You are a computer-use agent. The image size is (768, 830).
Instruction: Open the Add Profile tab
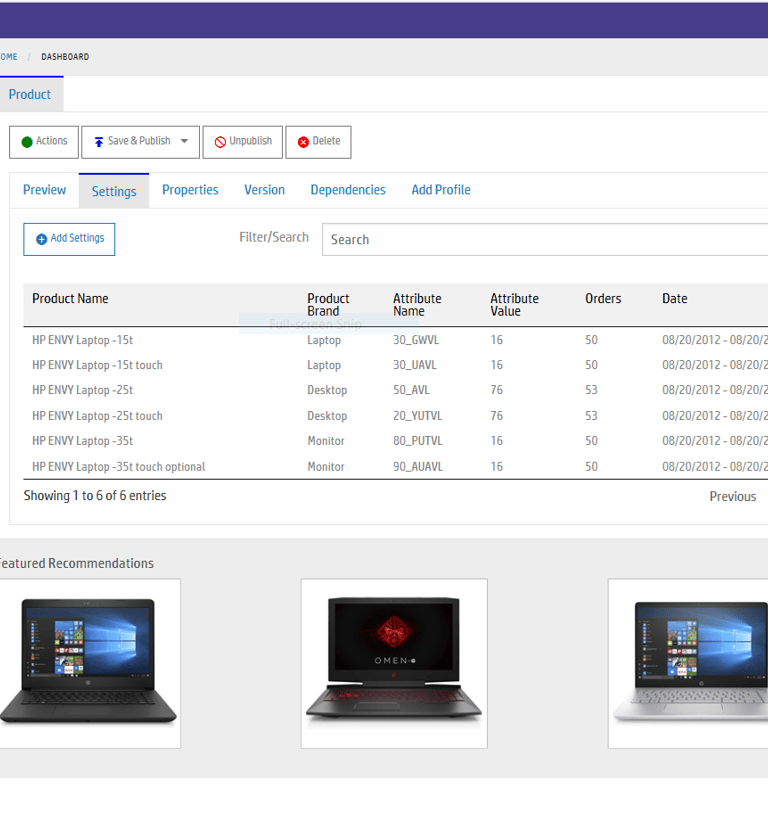pos(441,190)
